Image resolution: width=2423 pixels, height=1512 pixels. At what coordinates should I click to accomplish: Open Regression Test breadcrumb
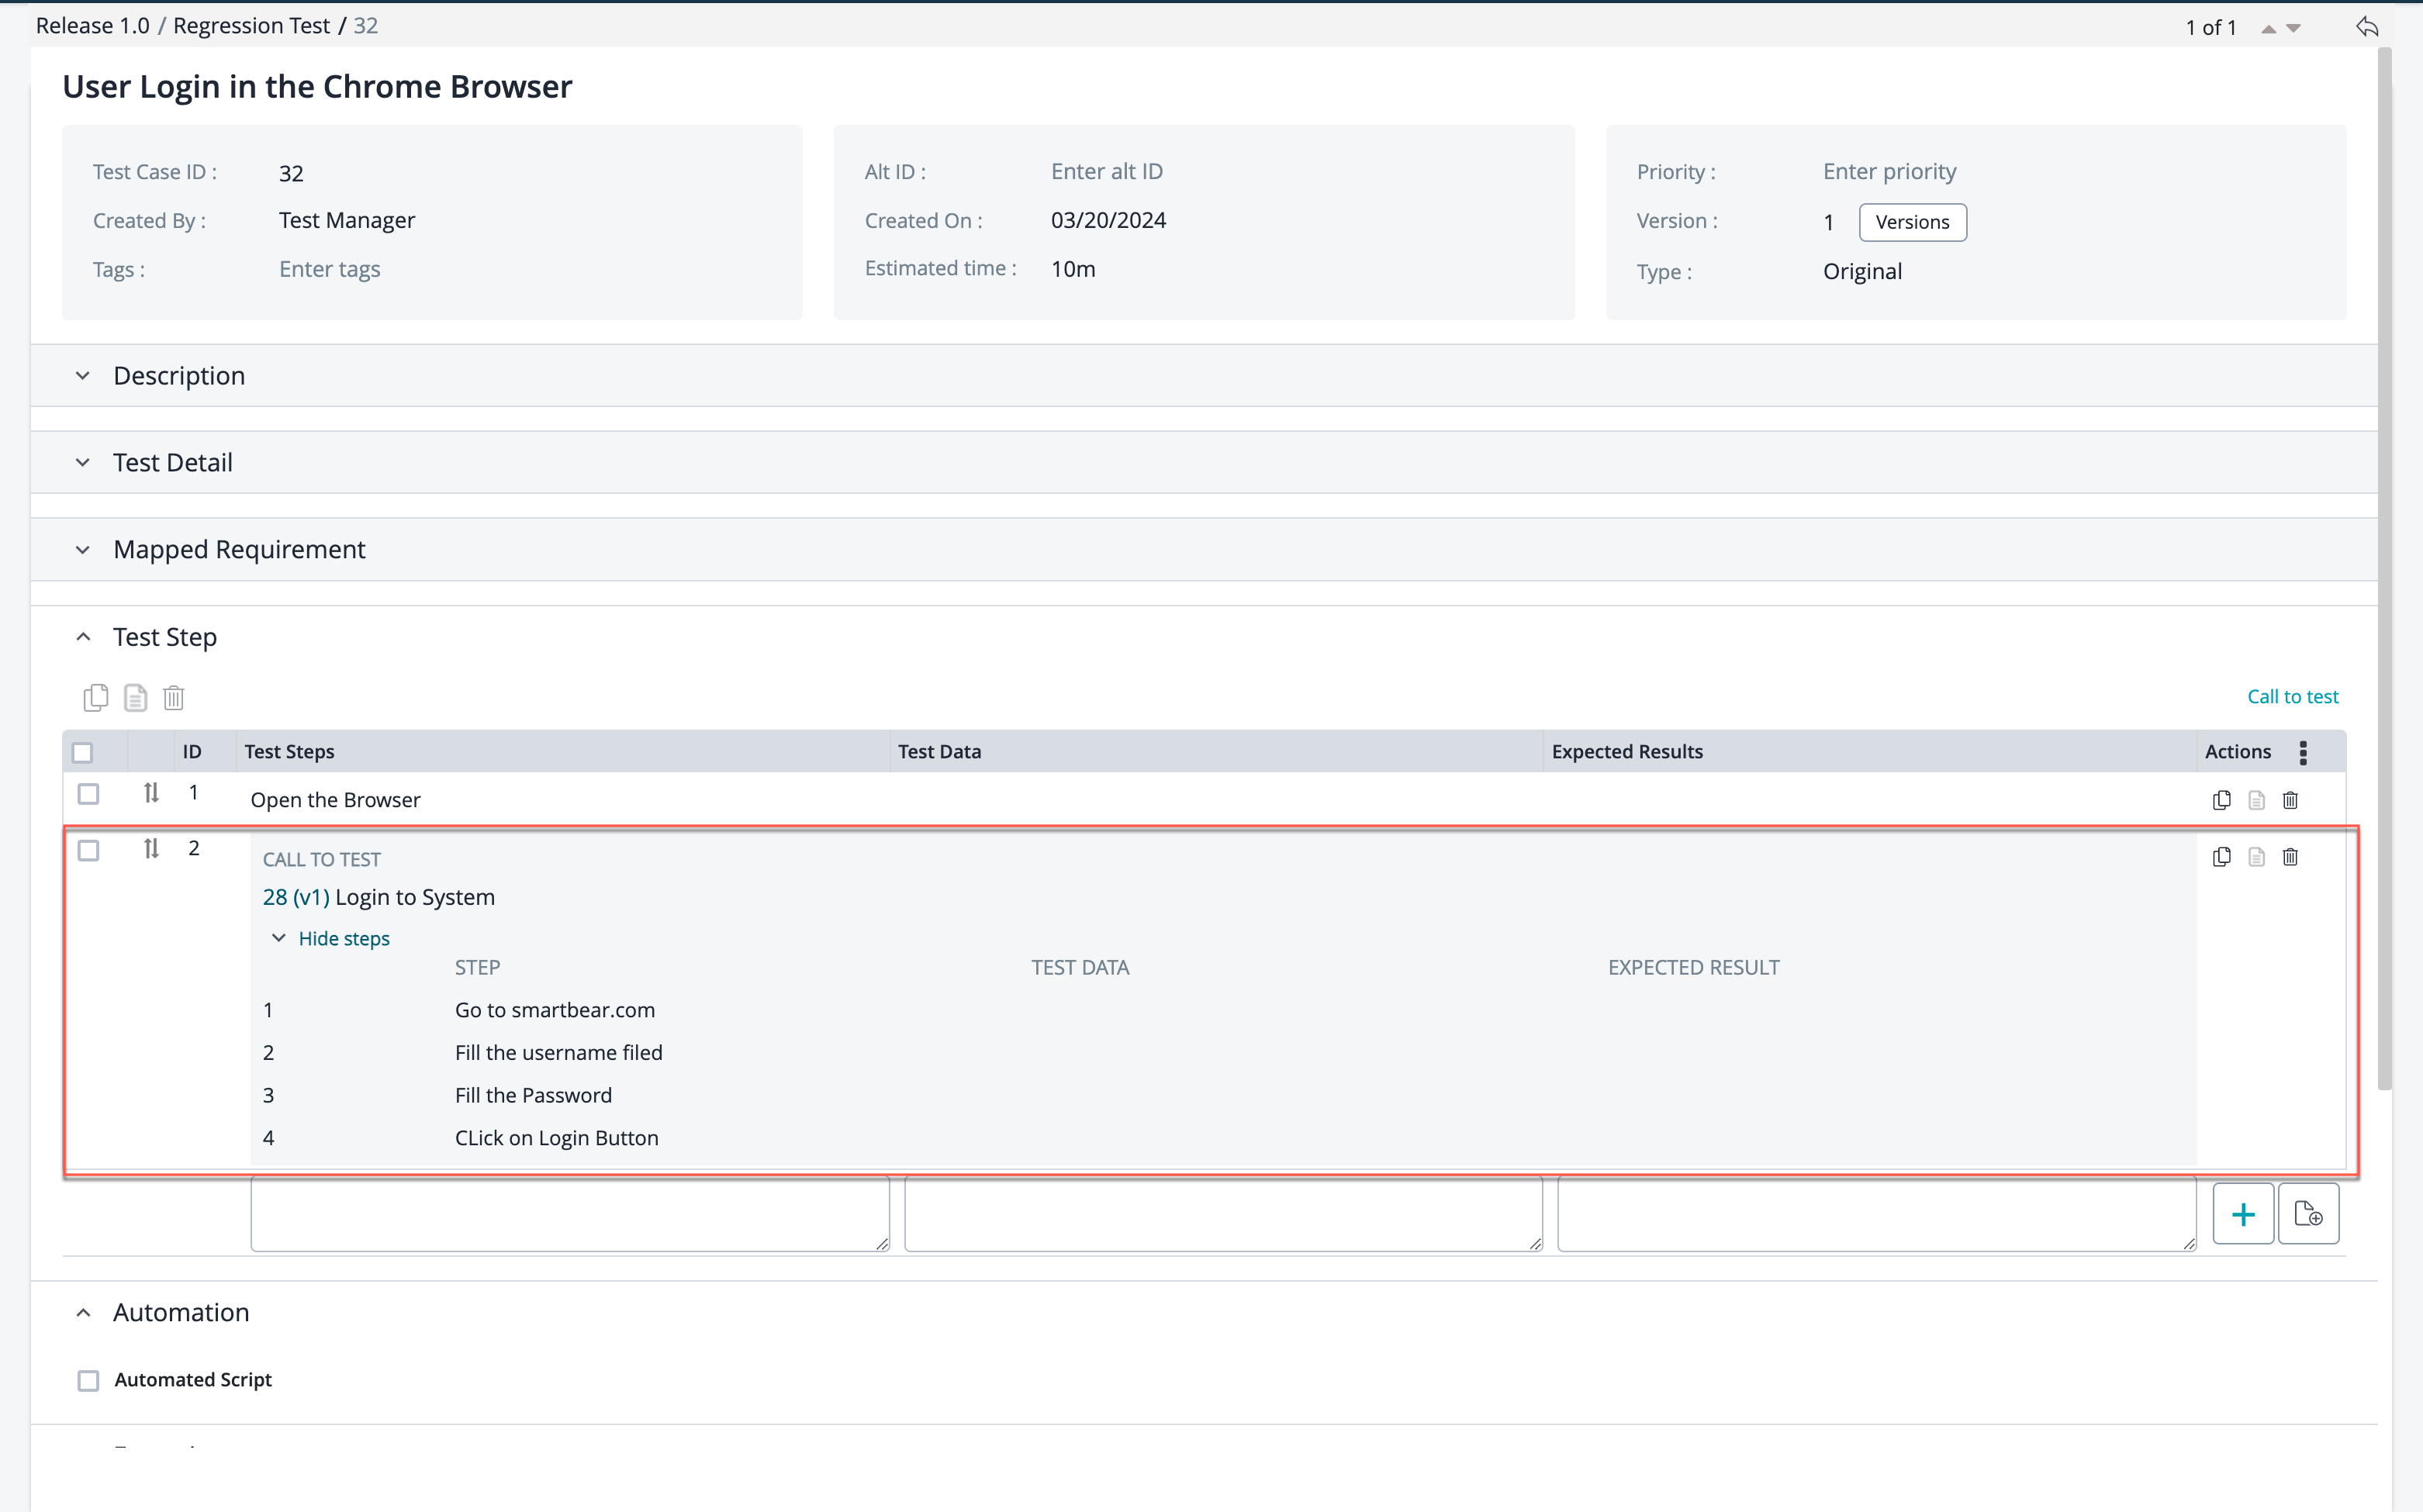point(251,26)
